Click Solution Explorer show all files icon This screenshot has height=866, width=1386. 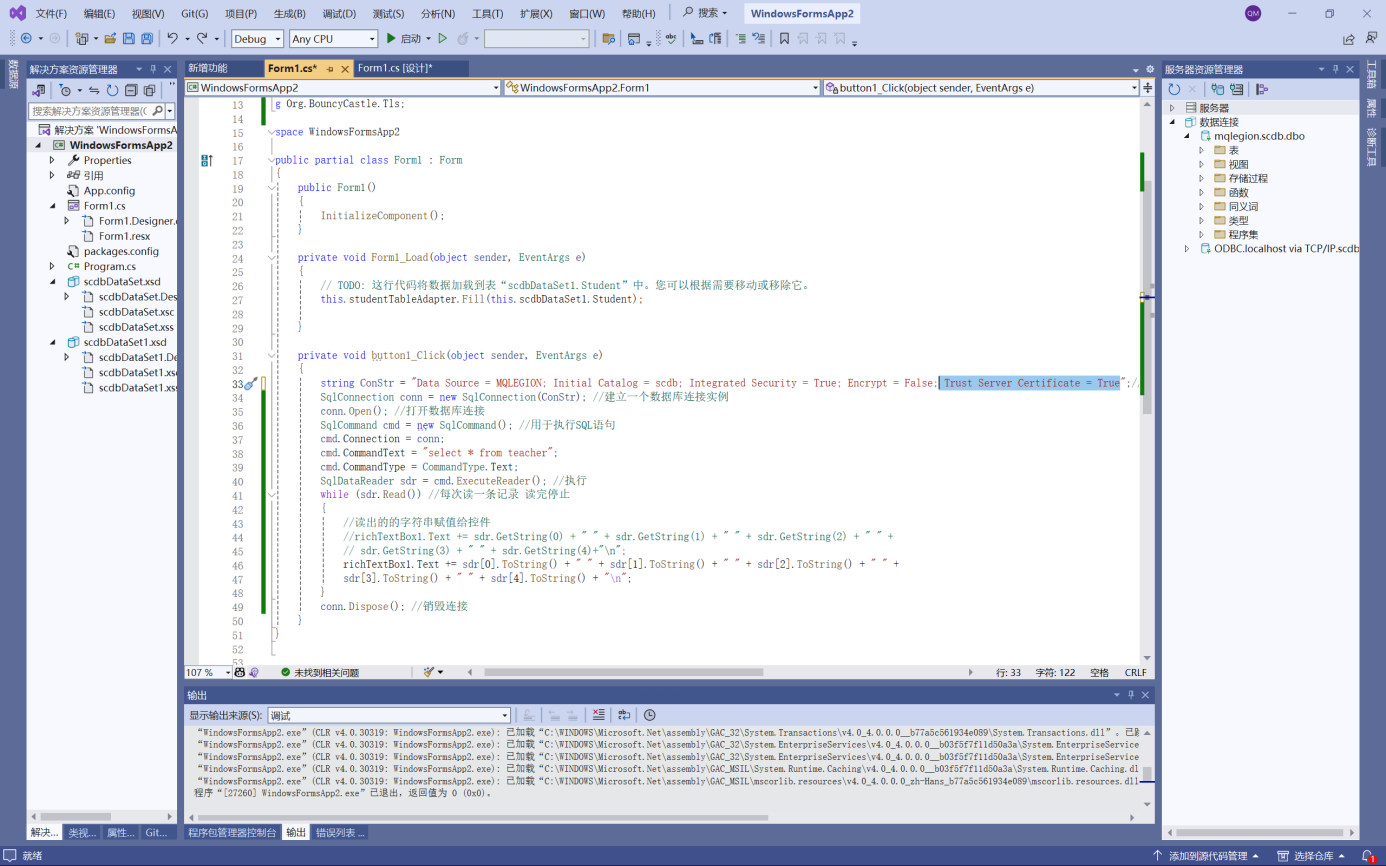(148, 90)
